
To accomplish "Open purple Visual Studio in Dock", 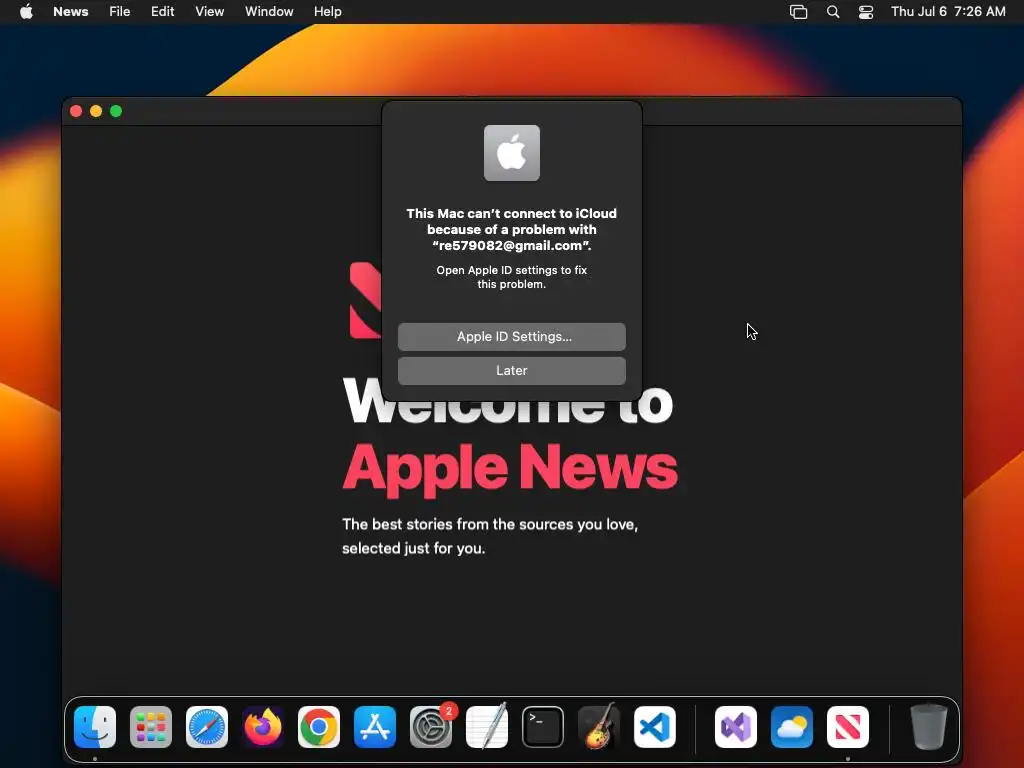I will (x=736, y=727).
